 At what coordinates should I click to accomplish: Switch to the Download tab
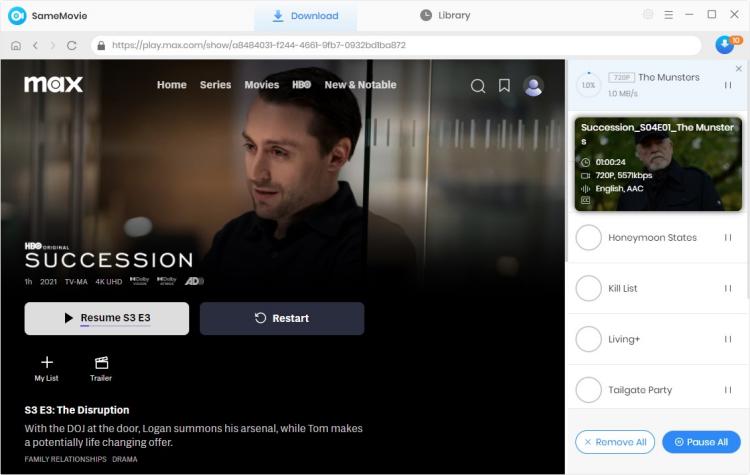pyautogui.click(x=306, y=16)
